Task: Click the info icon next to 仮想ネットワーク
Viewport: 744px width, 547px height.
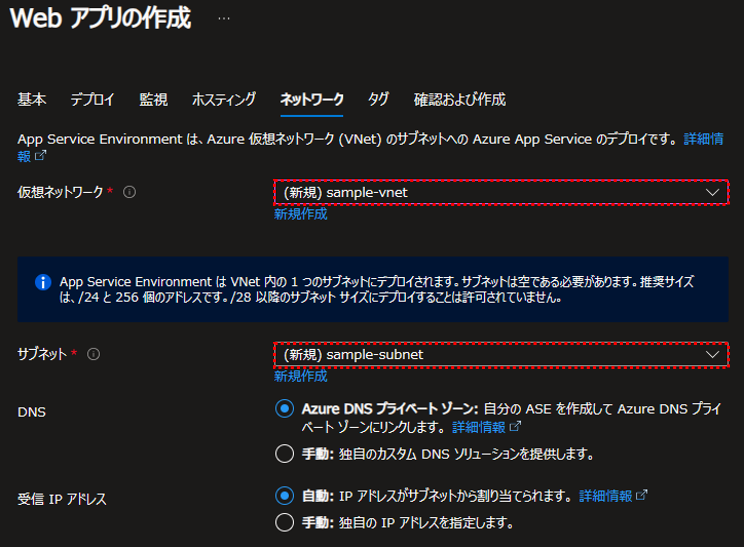Action: 130,192
